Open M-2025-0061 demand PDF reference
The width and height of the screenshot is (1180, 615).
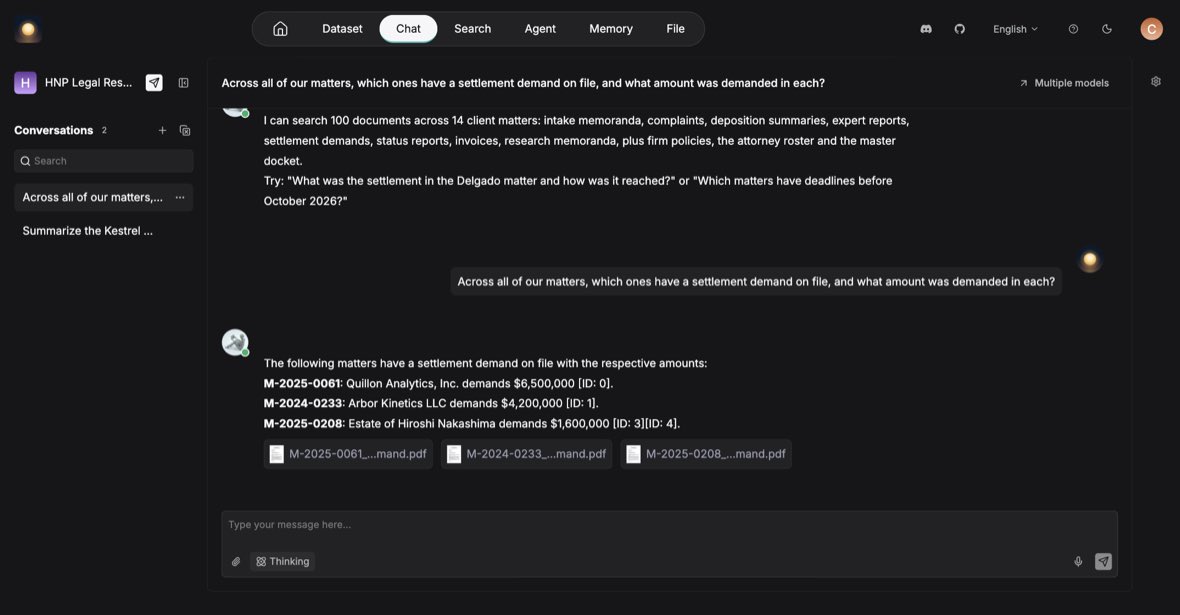(x=348, y=454)
